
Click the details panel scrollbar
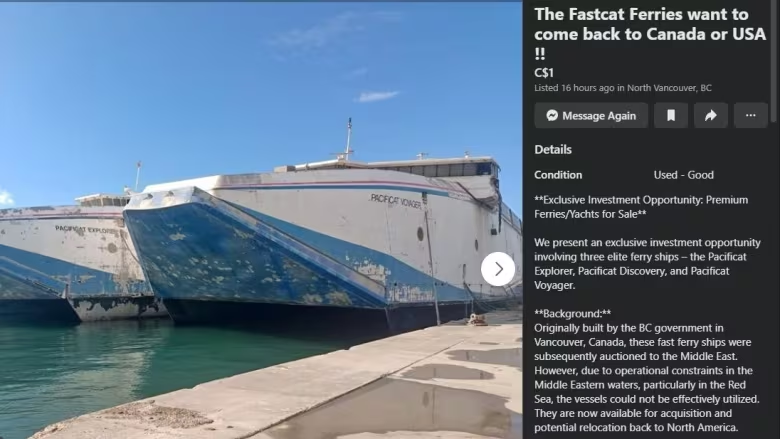pyautogui.click(x=773, y=60)
